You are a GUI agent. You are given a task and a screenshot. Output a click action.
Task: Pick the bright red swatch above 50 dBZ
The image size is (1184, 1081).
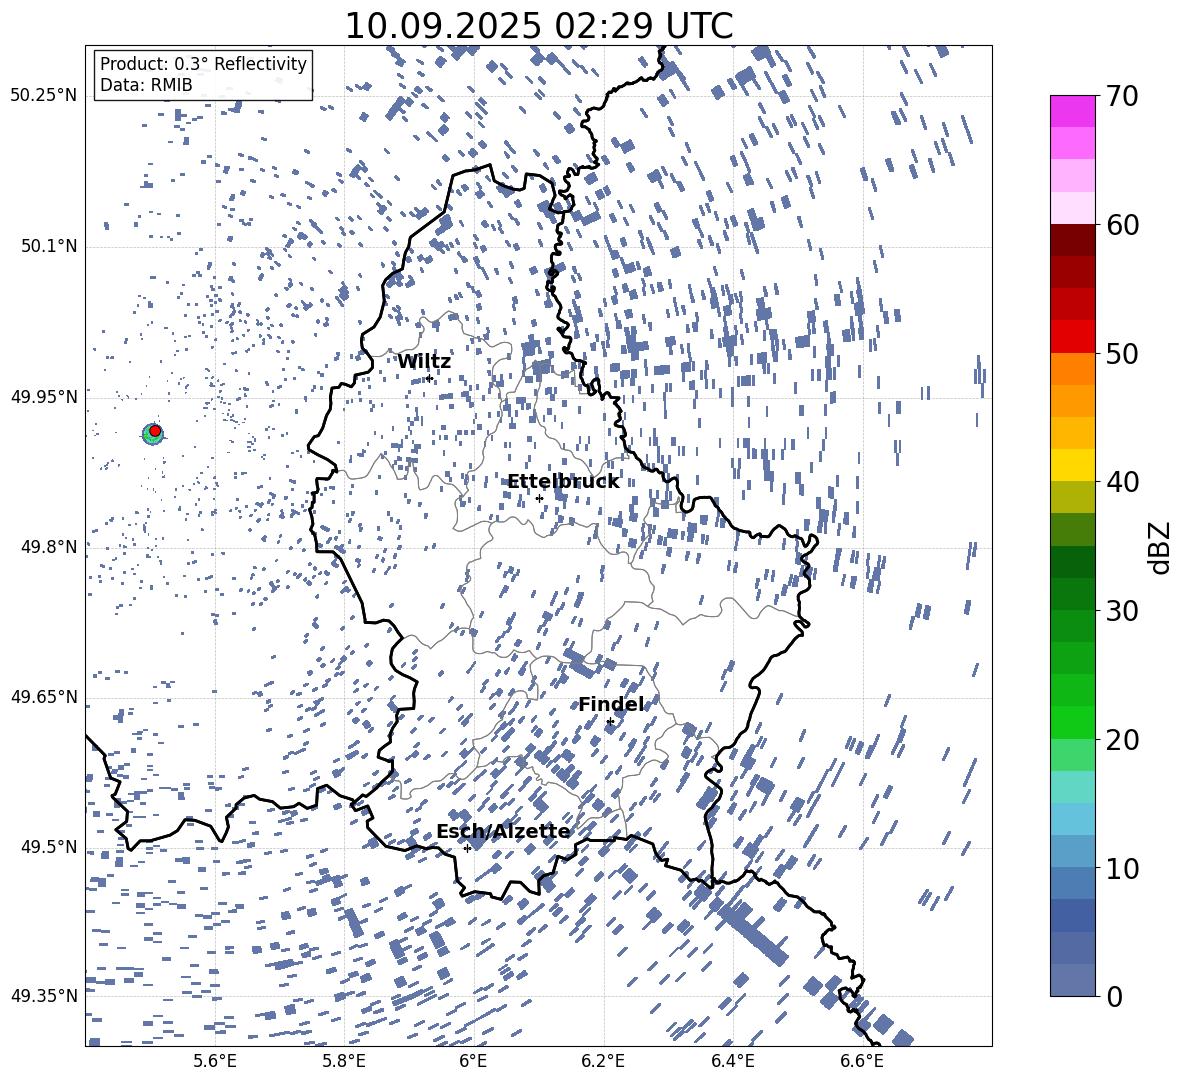coord(1072,337)
